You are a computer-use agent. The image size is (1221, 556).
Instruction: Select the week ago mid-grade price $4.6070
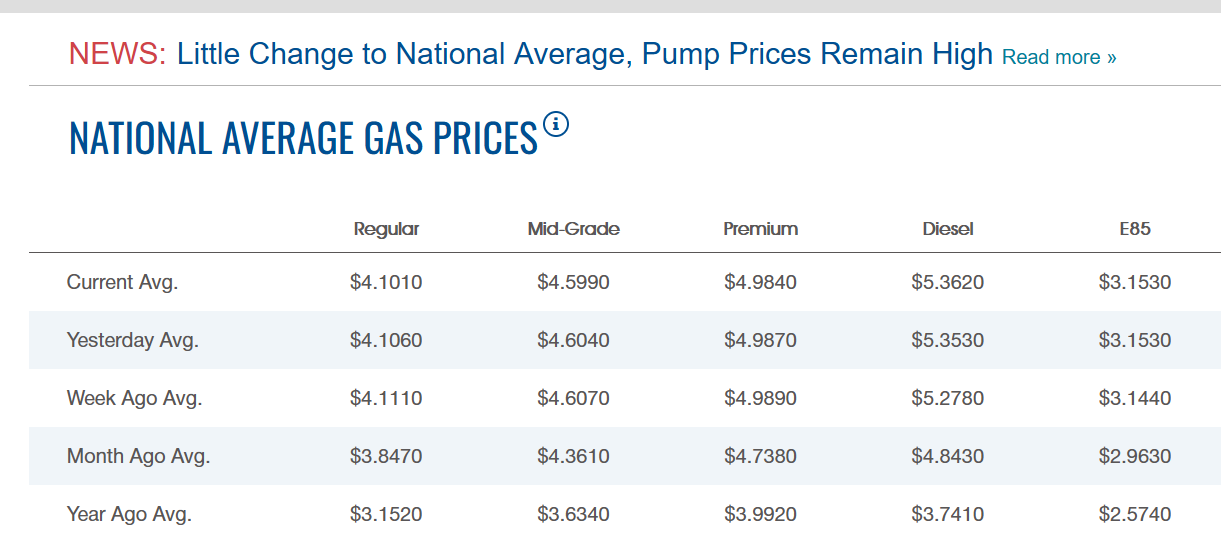(x=573, y=398)
